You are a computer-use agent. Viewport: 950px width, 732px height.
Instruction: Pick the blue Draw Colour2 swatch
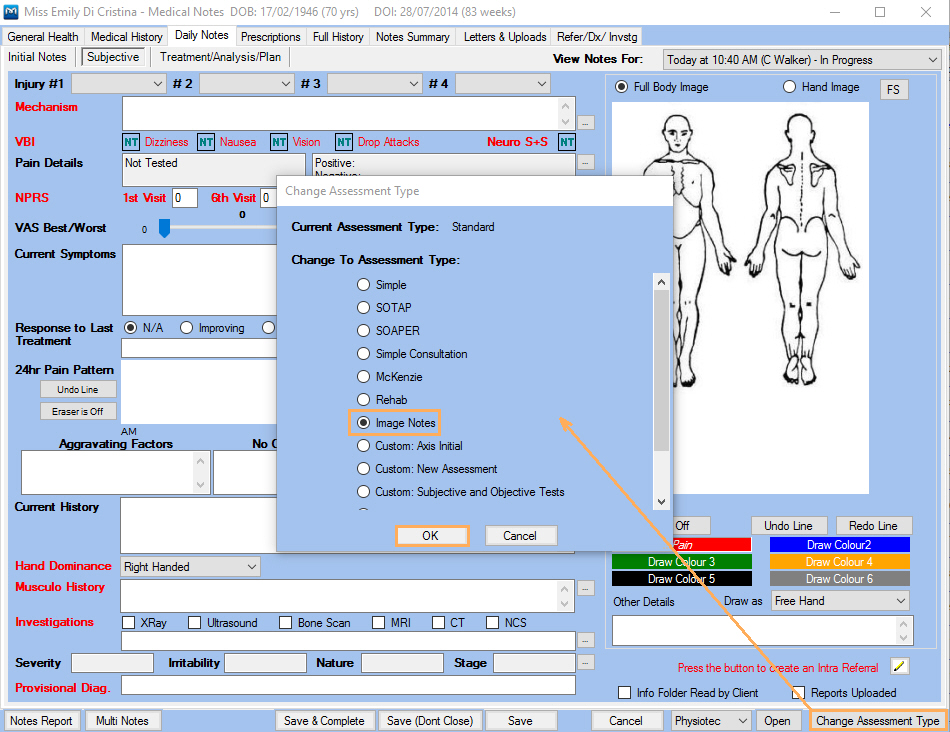tap(839, 545)
